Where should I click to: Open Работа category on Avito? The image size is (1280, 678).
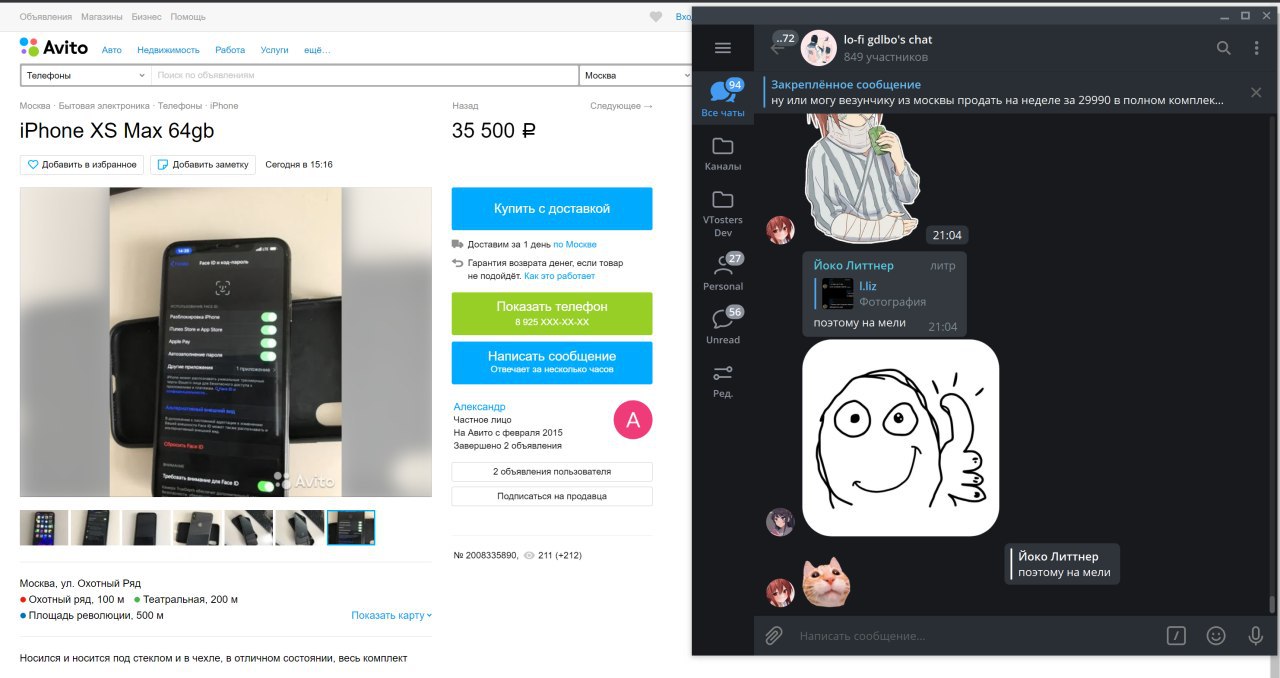pos(230,50)
